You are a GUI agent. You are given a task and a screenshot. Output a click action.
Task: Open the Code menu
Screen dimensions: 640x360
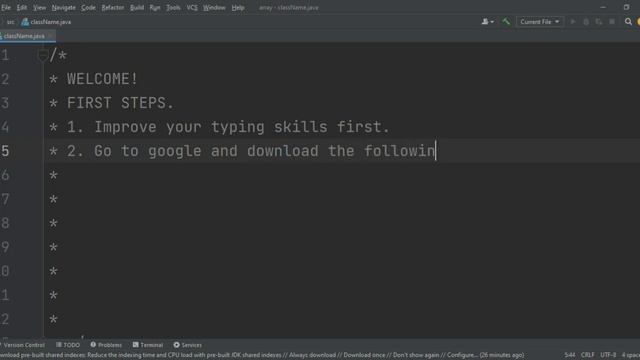[88, 8]
